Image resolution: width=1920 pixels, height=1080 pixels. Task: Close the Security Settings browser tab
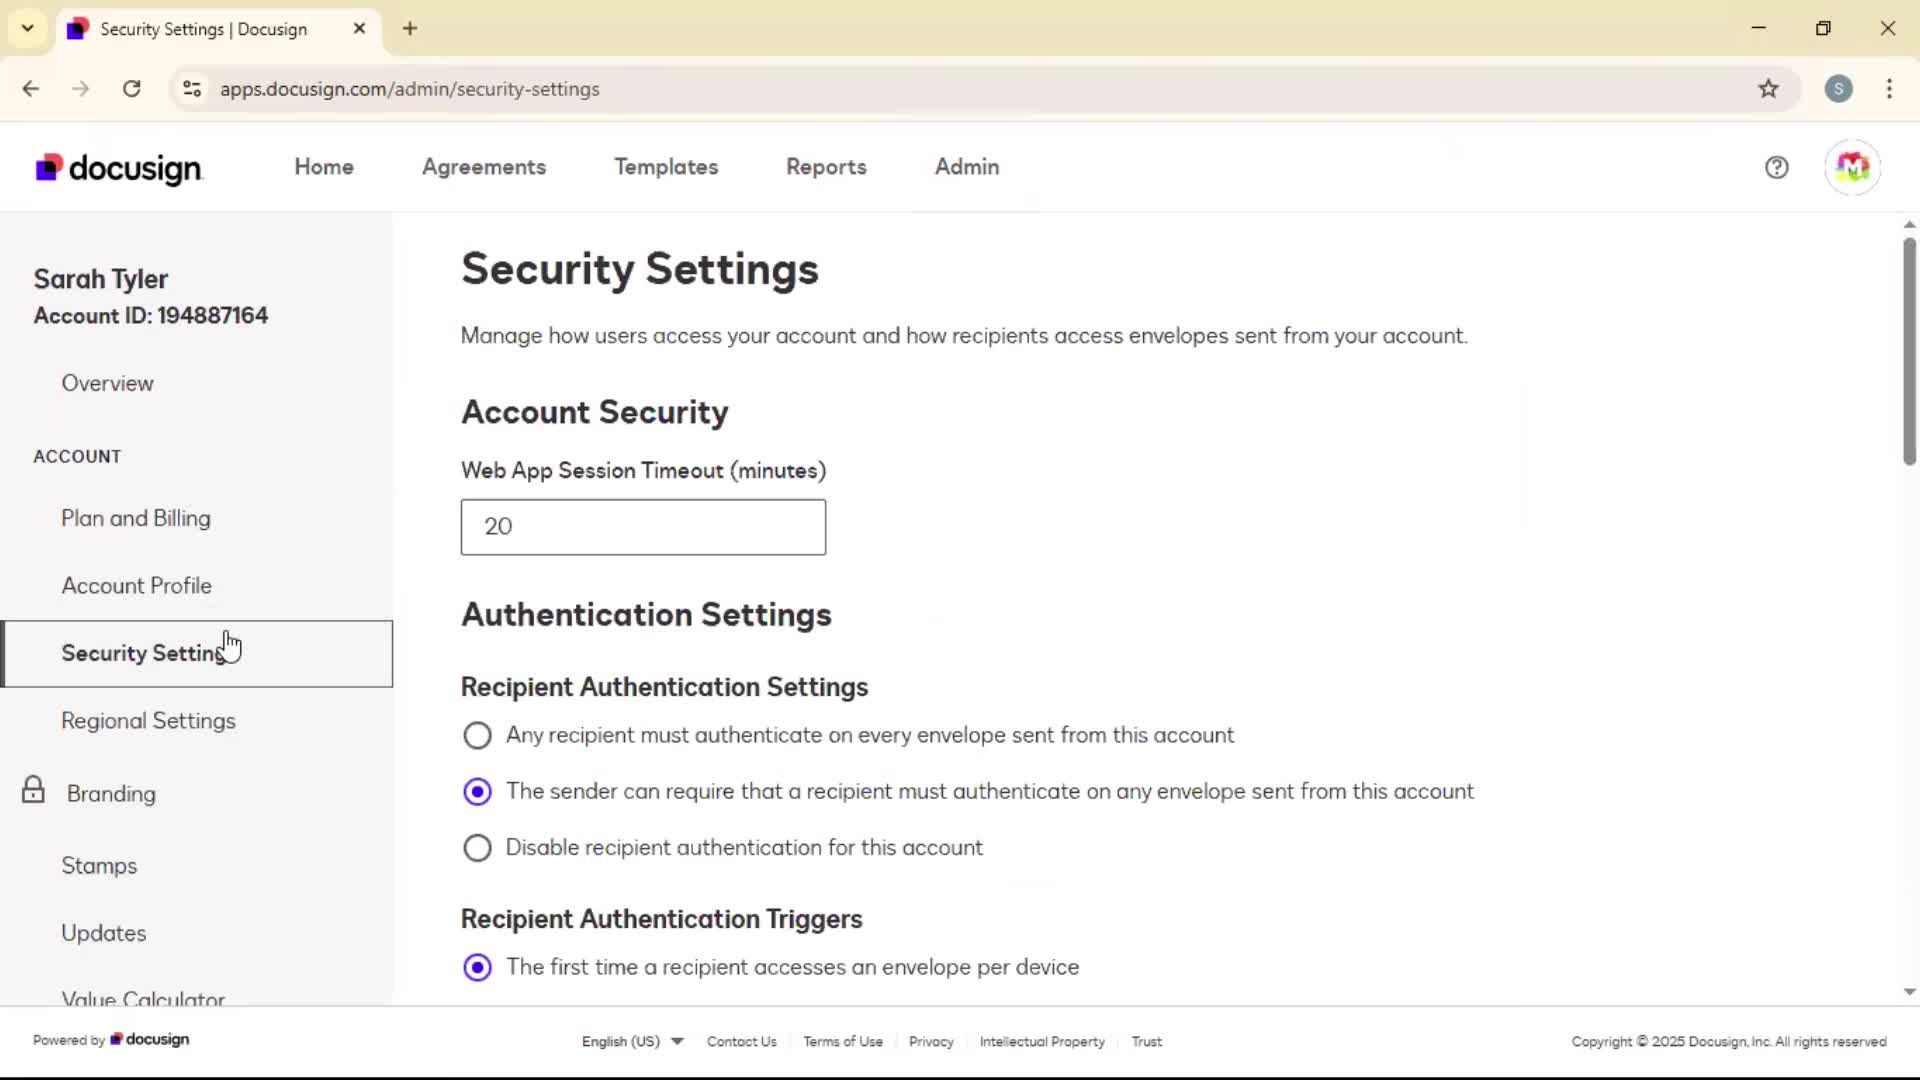click(359, 29)
